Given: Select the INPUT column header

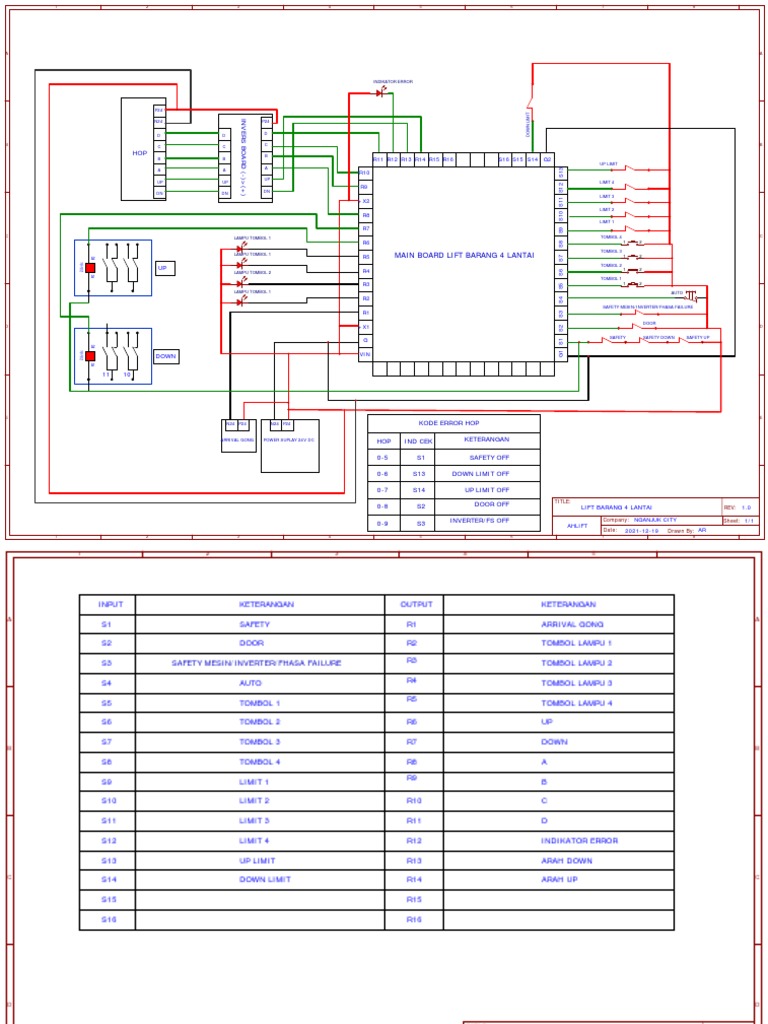Looking at the screenshot, I should [x=107, y=604].
